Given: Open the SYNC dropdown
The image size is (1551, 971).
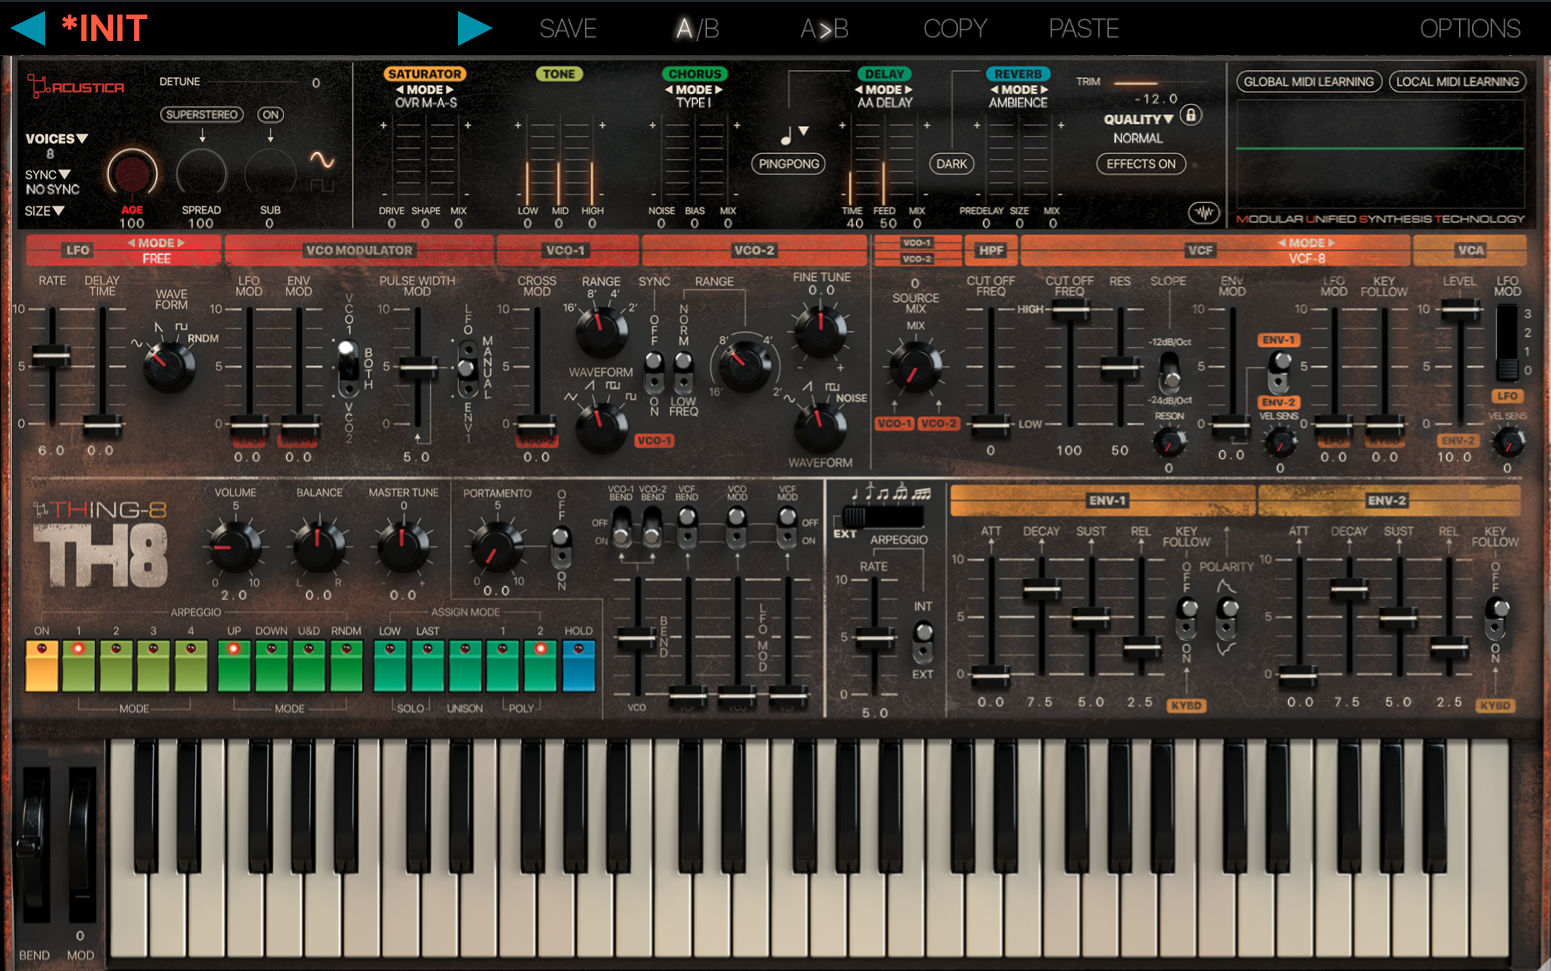Looking at the screenshot, I should point(48,175).
